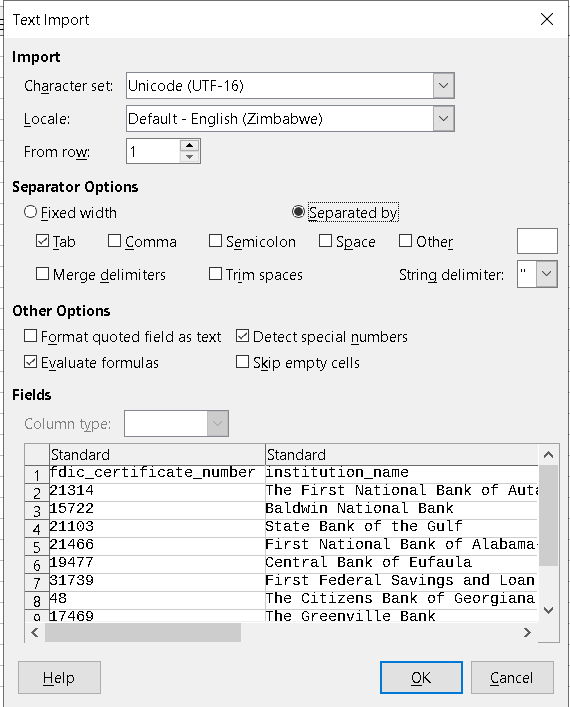Image resolution: width=570 pixels, height=707 pixels.
Task: Click The Citizens Bank of Georgiana cell
Action: tap(401, 599)
